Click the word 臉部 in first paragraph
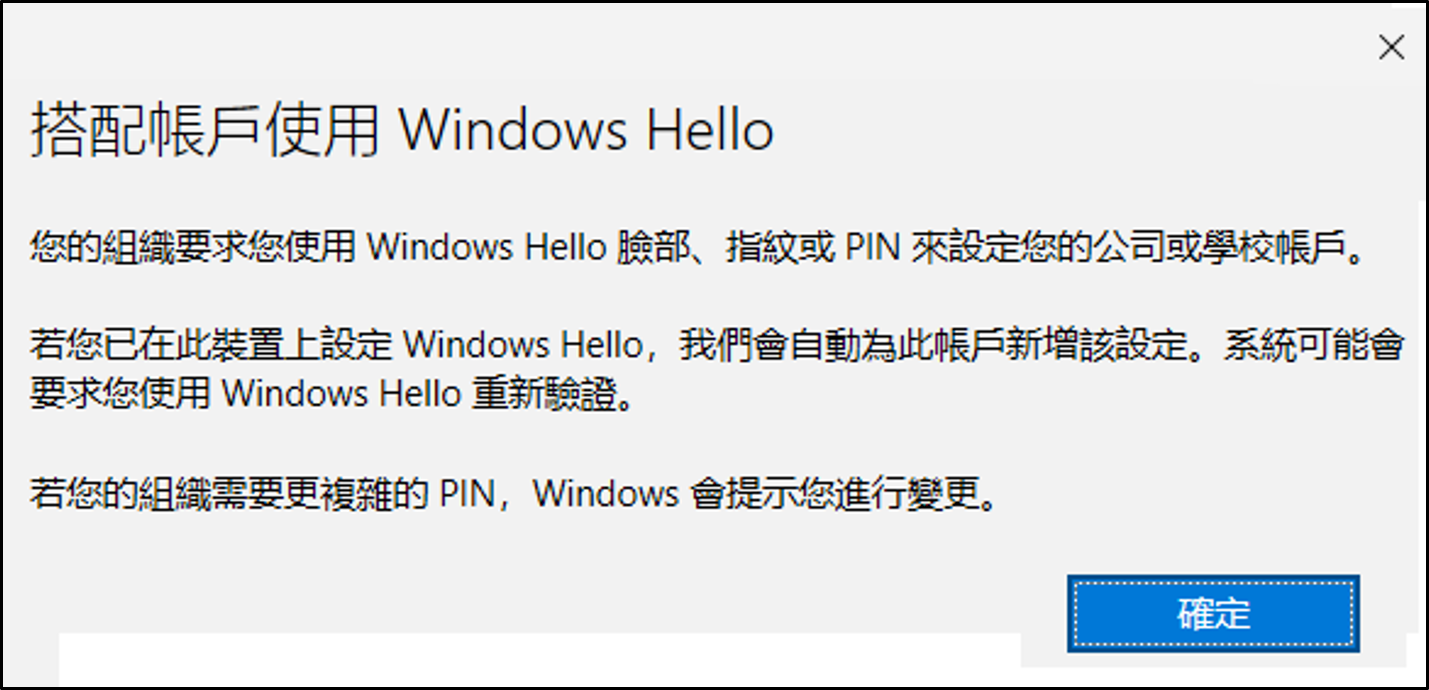The height and width of the screenshot is (690, 1429). 643,246
